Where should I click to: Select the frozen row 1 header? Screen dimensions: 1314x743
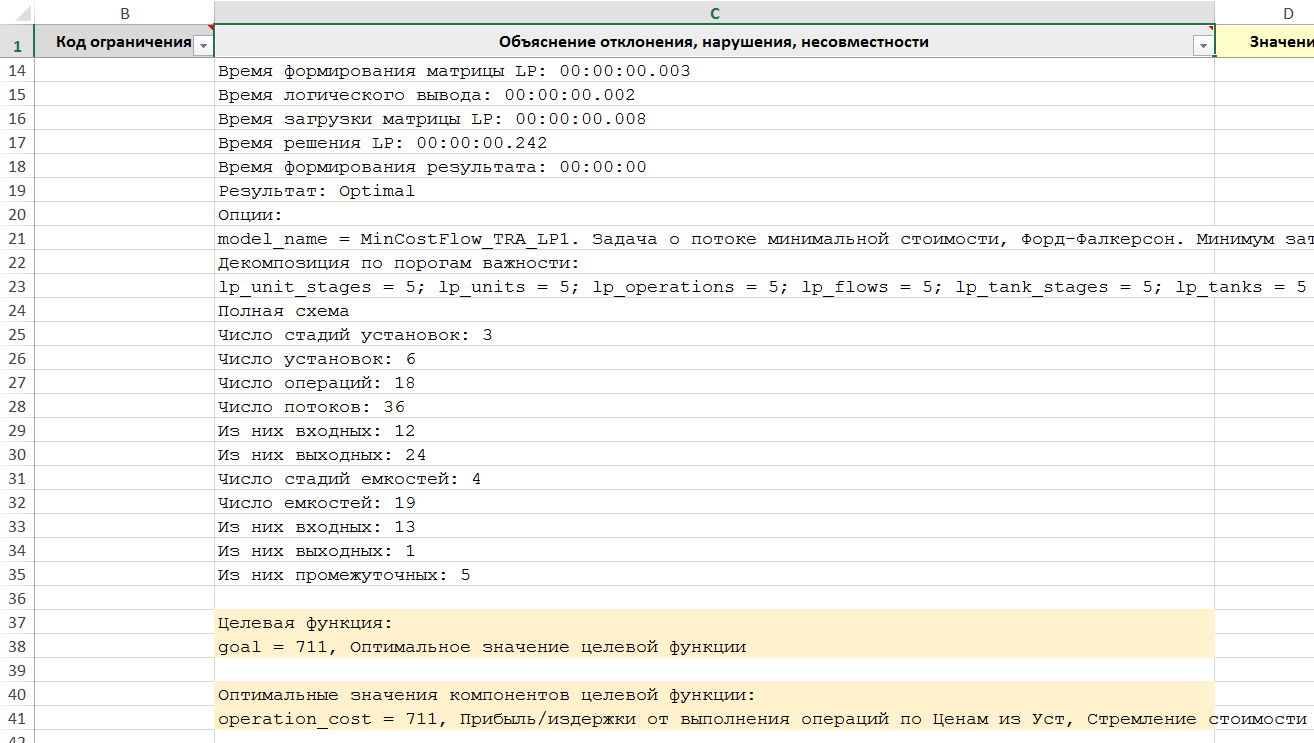(x=17, y=45)
